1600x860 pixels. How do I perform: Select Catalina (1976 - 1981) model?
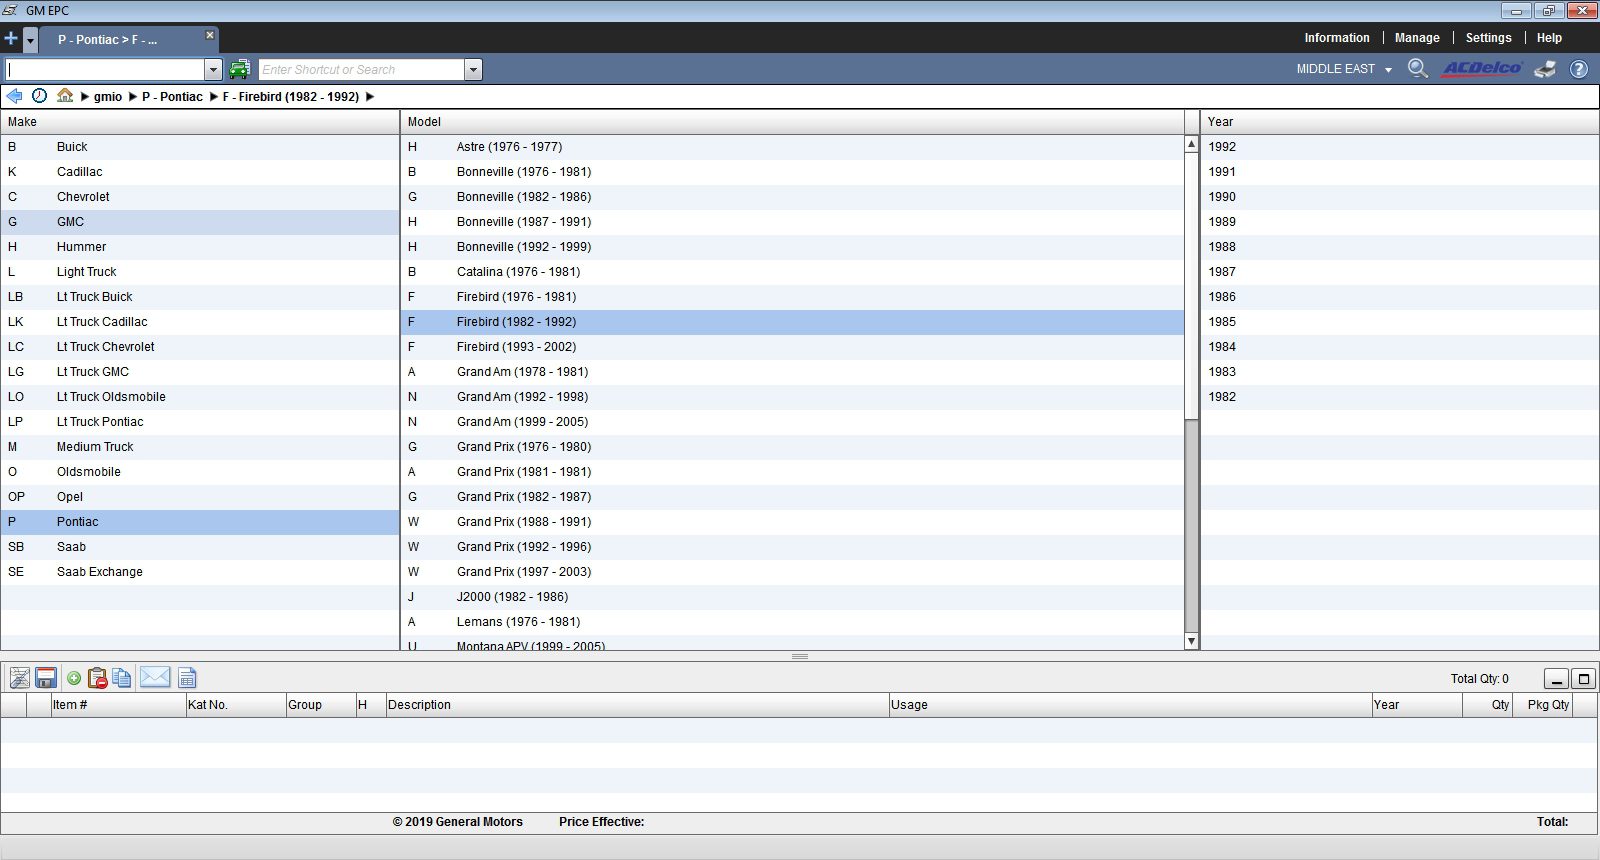792,272
